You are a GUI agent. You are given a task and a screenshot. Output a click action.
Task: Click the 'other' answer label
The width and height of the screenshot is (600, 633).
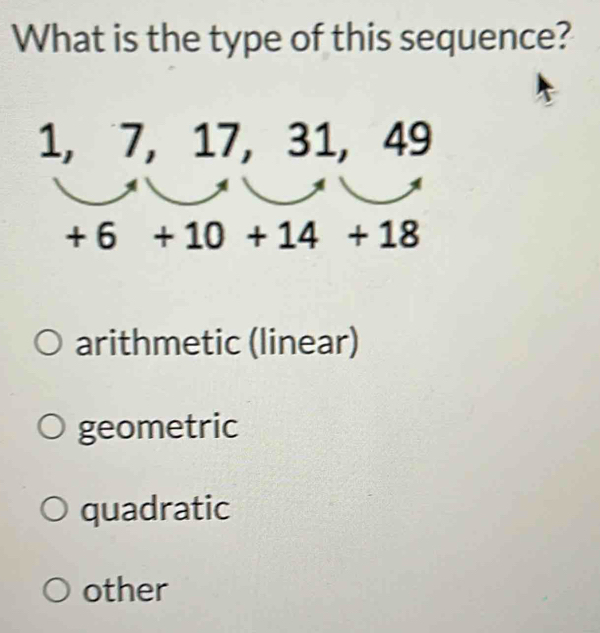[125, 590]
